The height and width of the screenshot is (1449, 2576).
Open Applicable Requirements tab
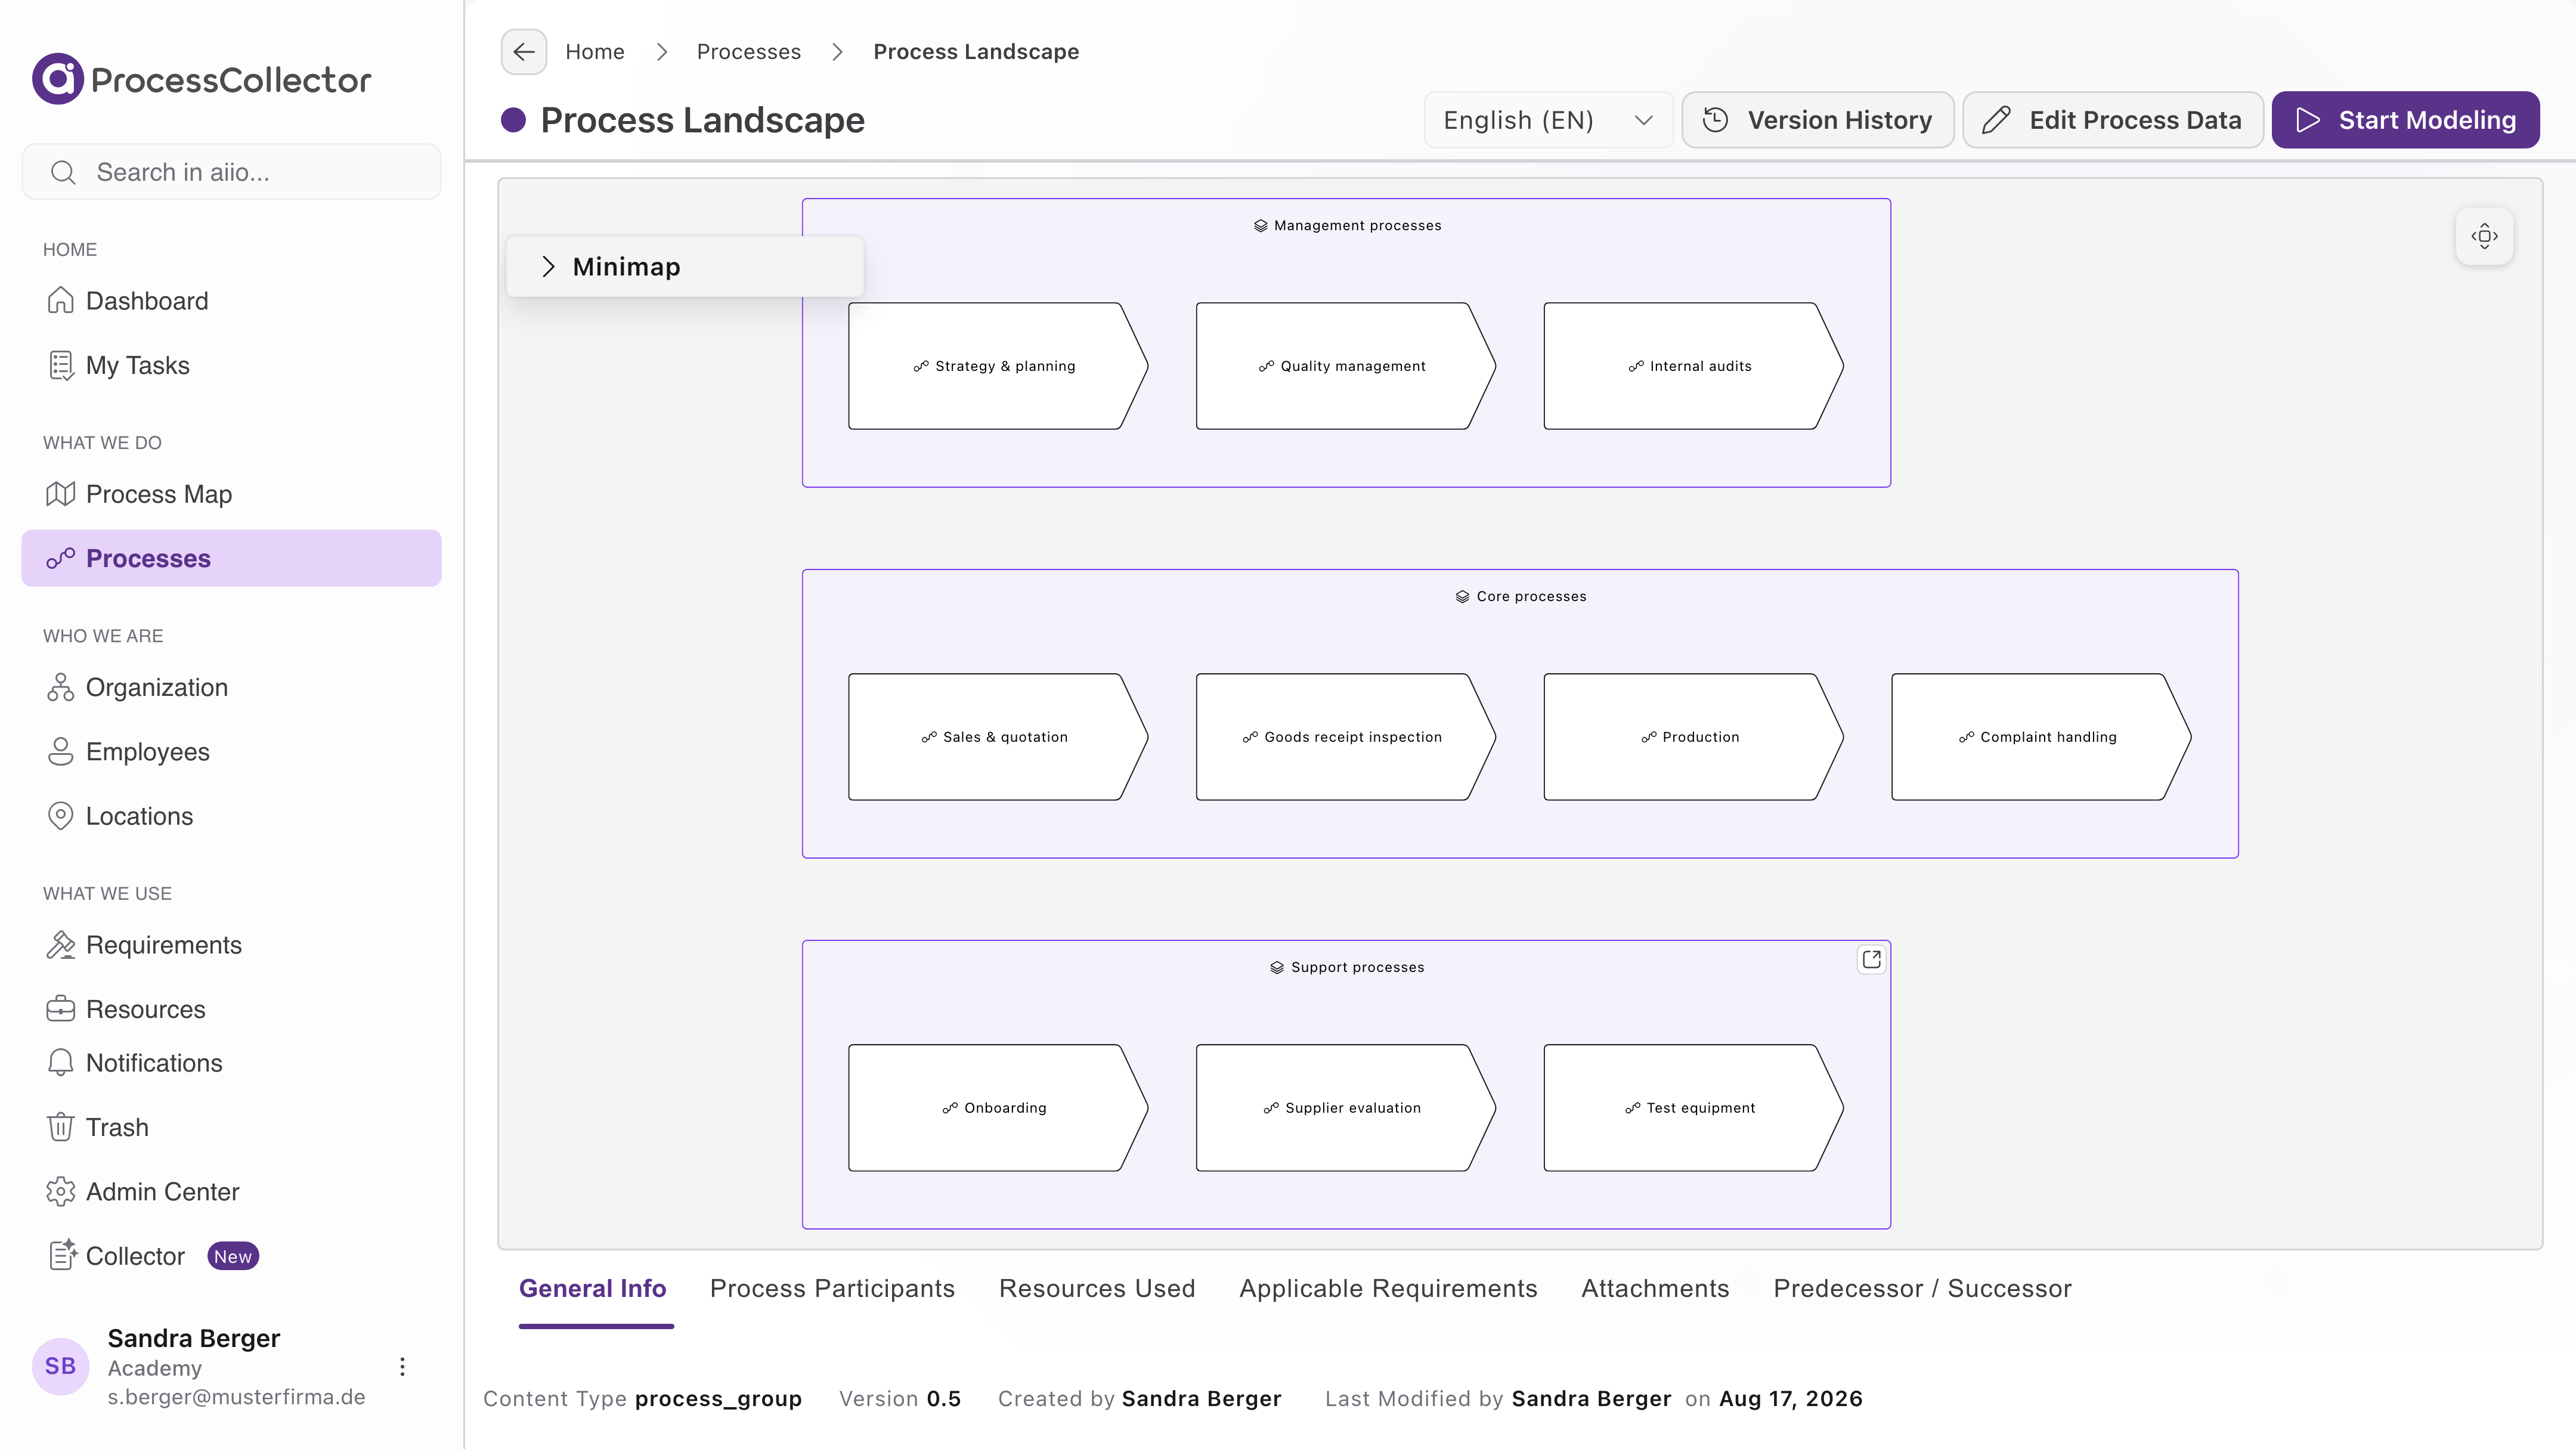pos(1388,1289)
